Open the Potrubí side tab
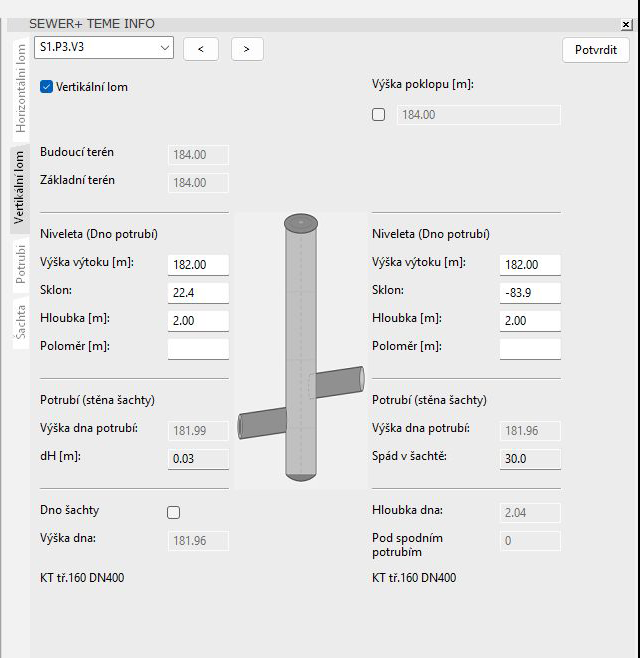640x658 pixels. coord(21,264)
